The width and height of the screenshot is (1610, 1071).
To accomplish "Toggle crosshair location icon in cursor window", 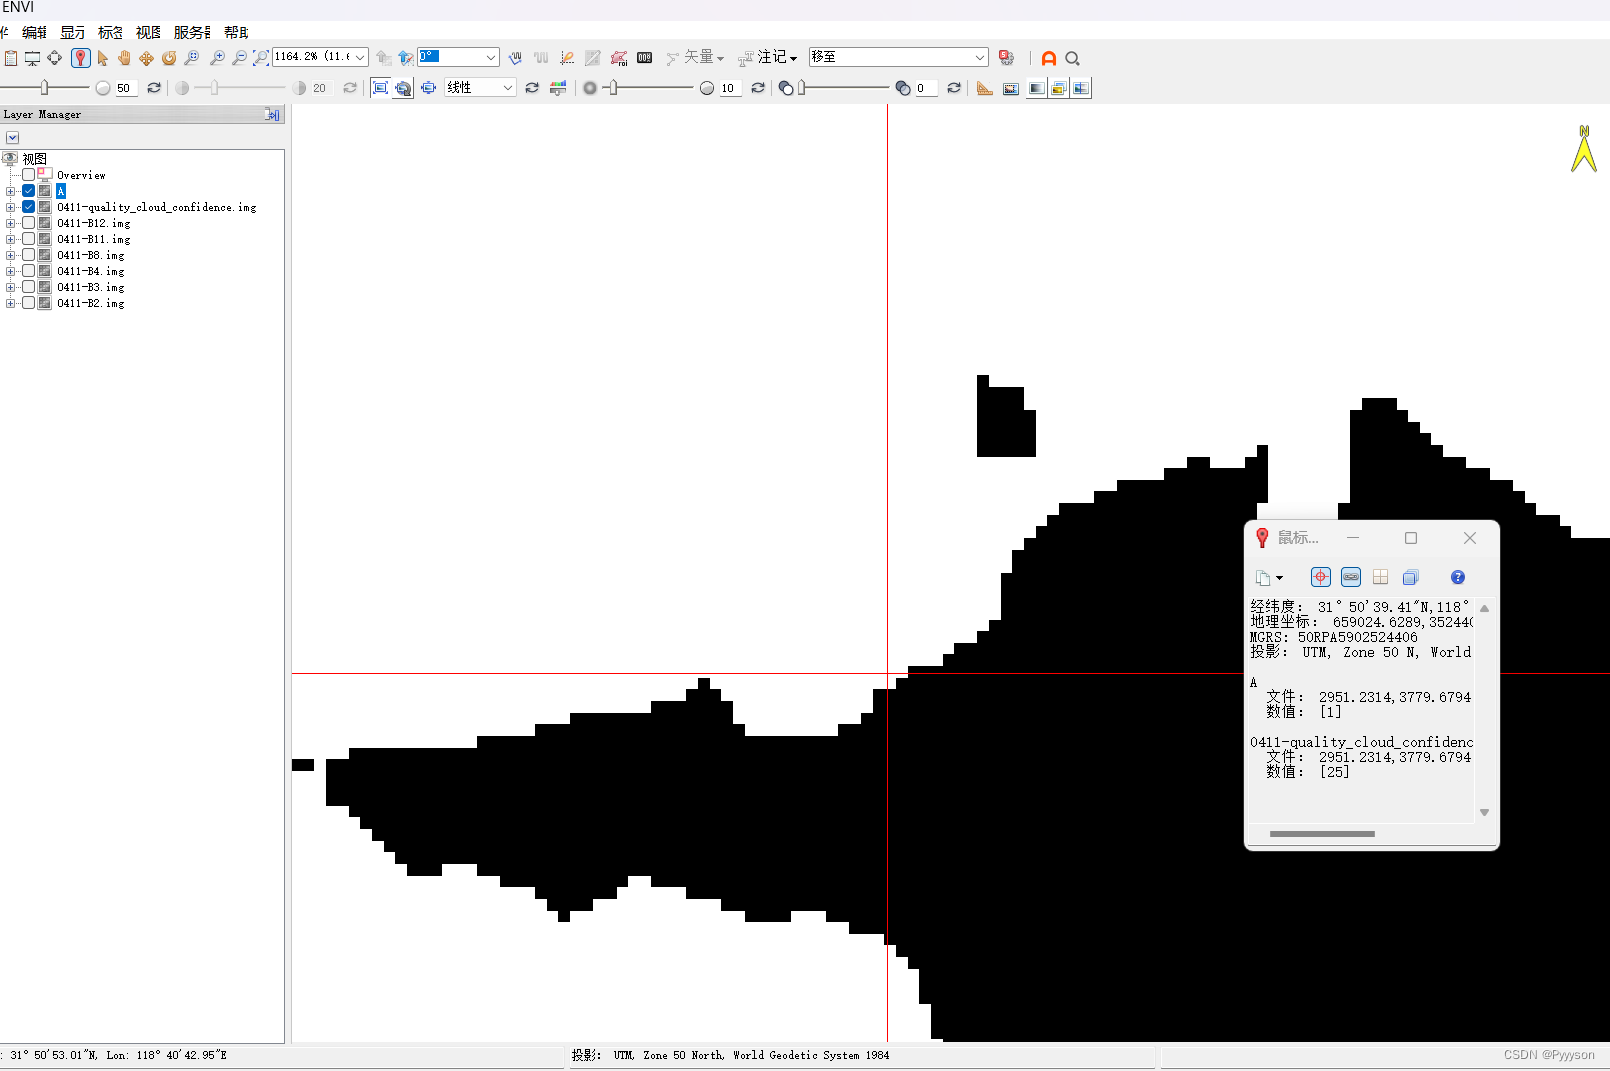I will point(1321,577).
